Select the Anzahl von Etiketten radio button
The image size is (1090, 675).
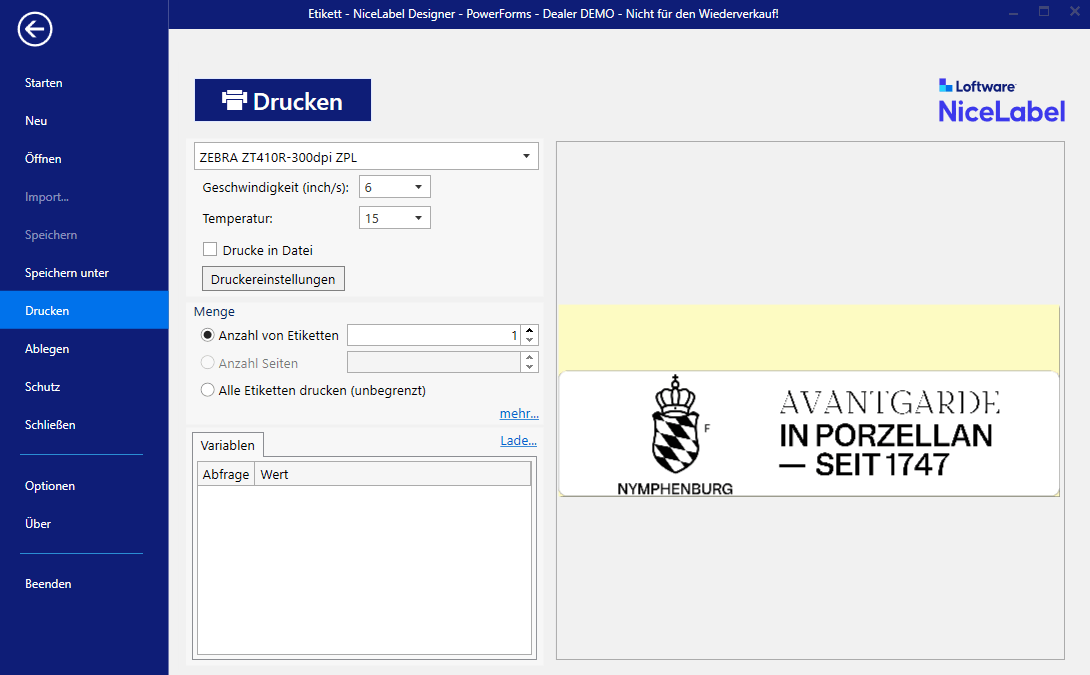point(207,335)
